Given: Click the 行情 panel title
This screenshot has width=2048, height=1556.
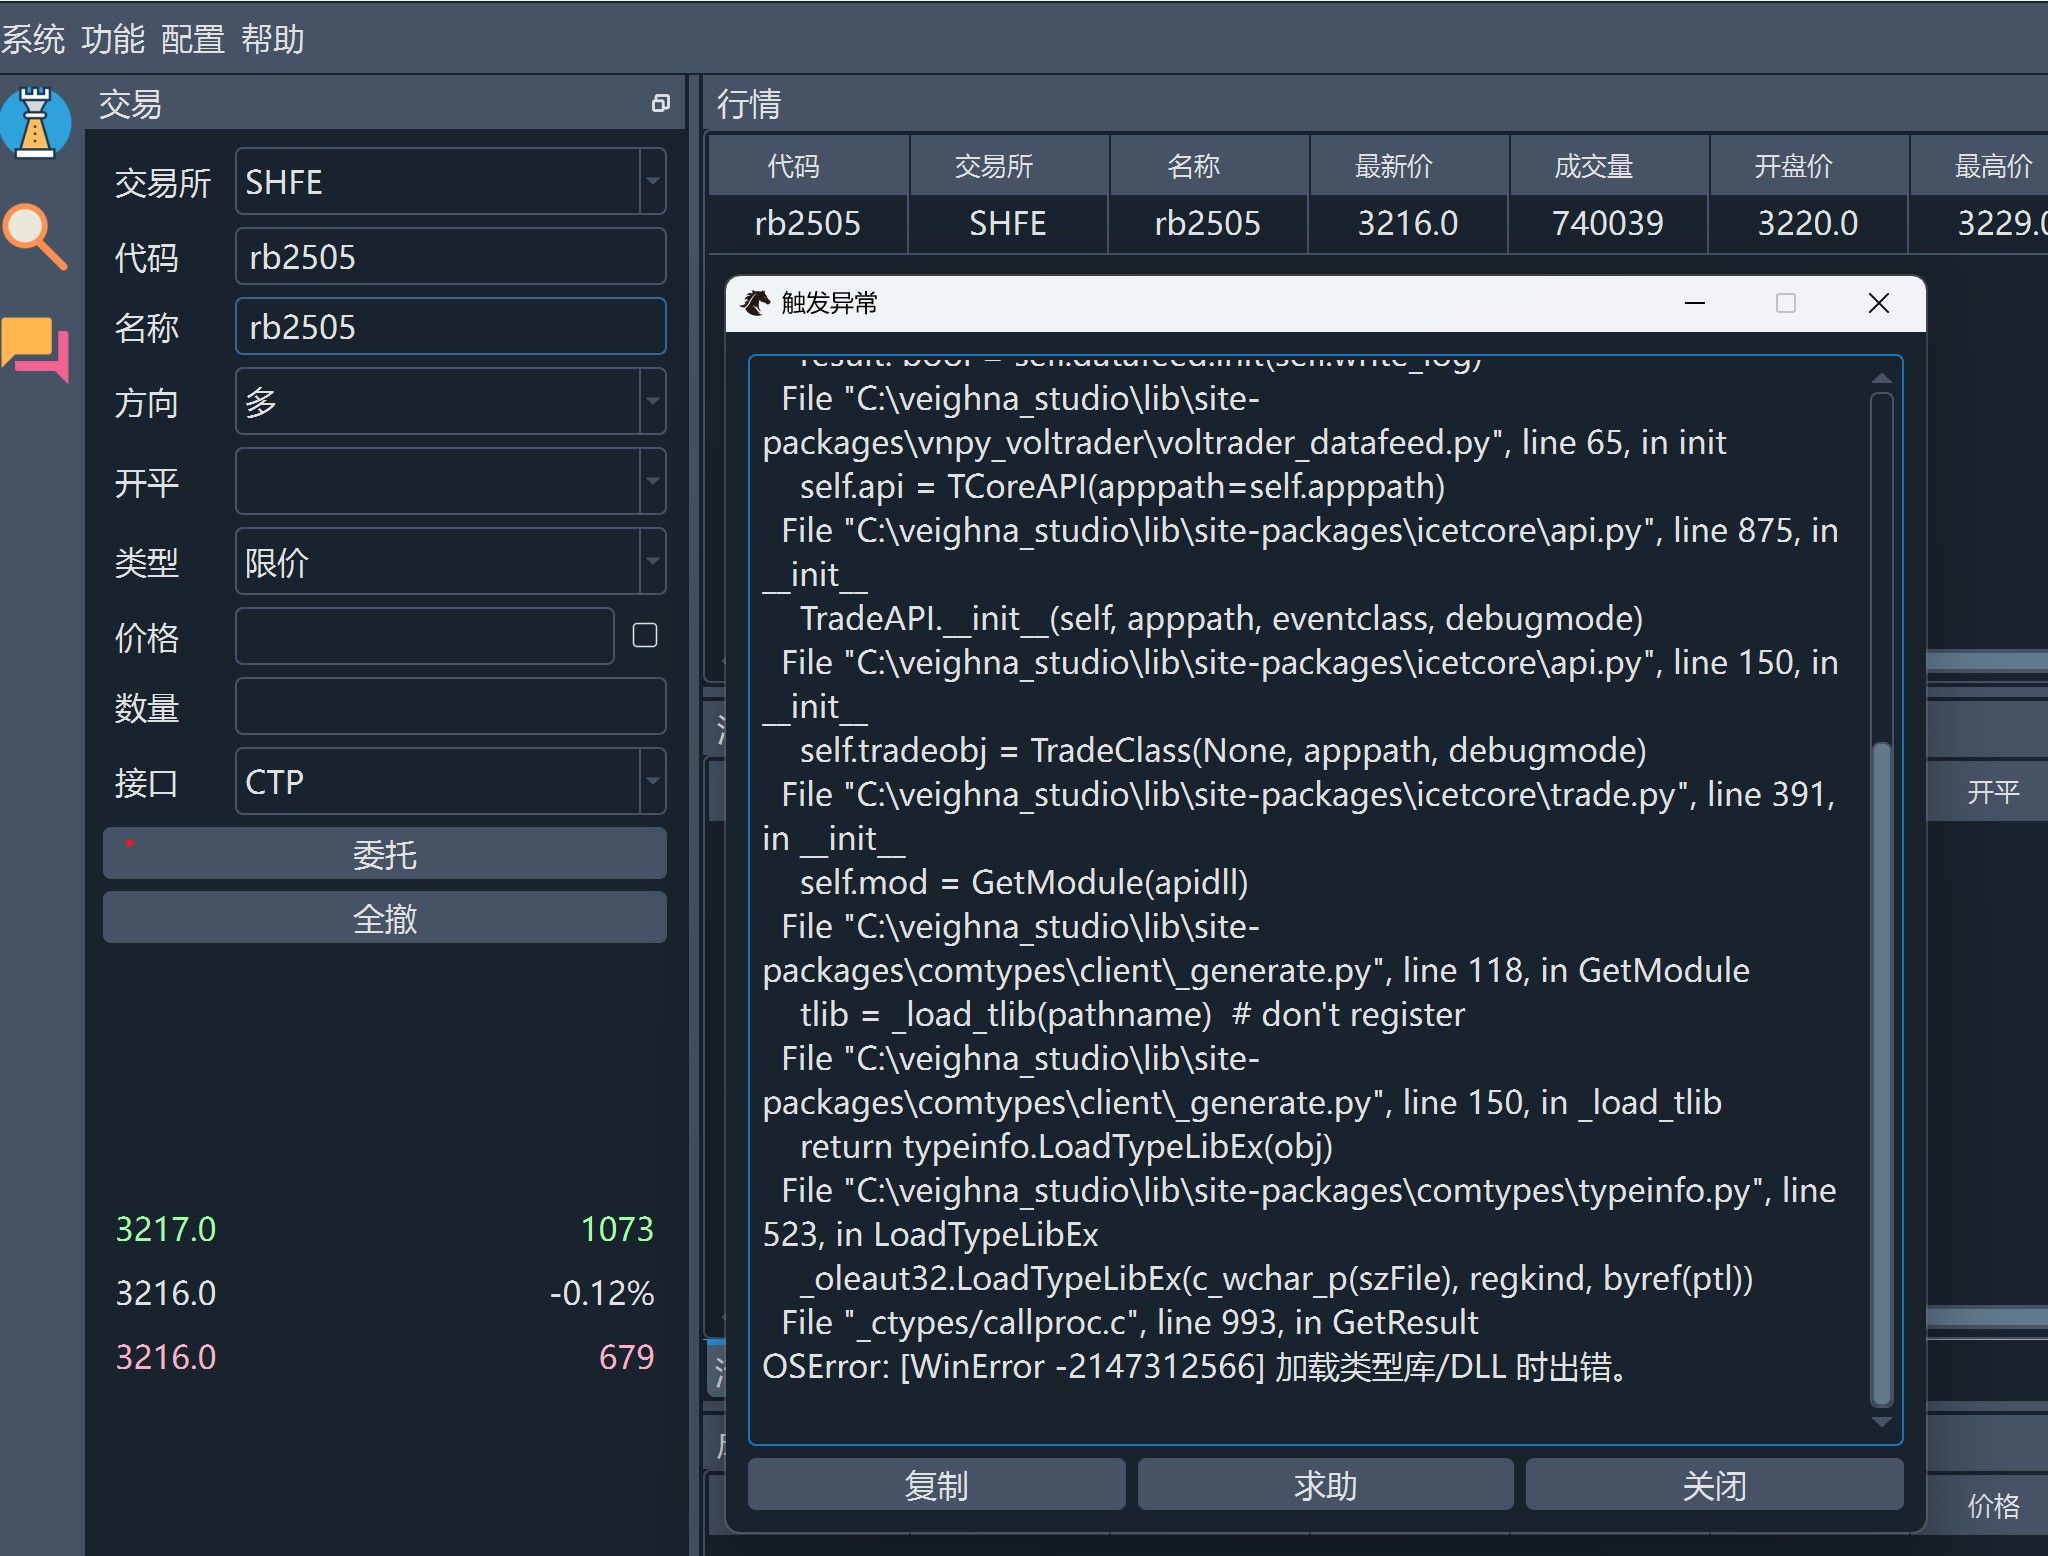Looking at the screenshot, I should click(749, 104).
